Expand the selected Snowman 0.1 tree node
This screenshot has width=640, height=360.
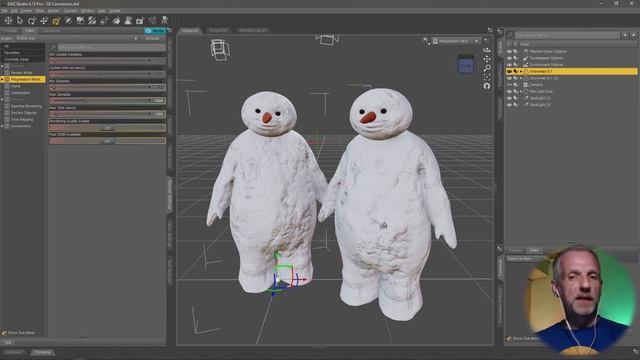[521, 71]
